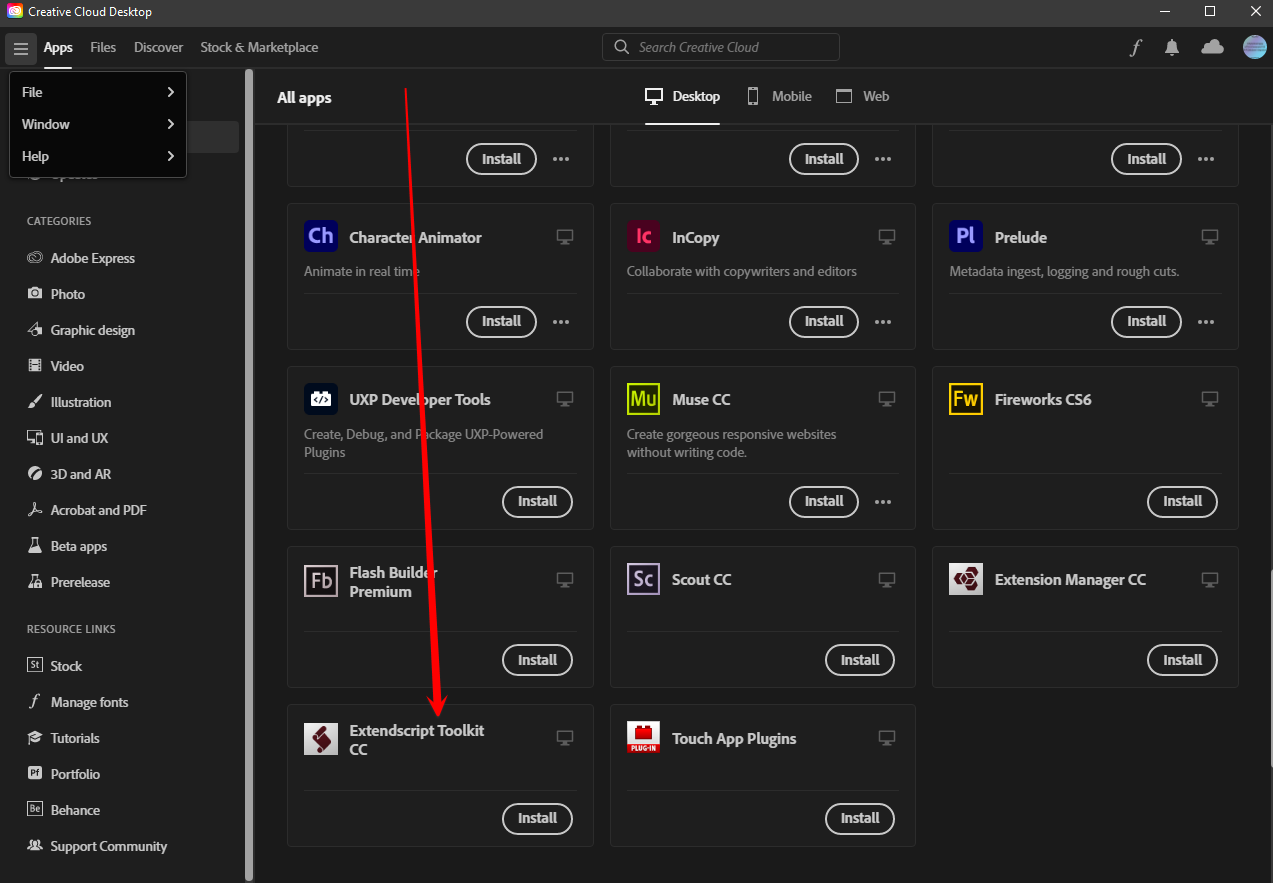Switch to the Mobile tab

(779, 96)
